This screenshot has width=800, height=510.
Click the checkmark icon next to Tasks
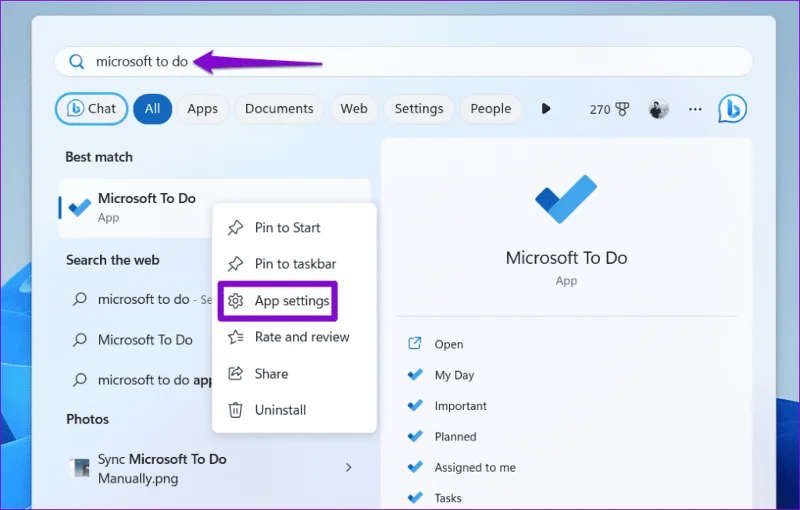pos(415,497)
